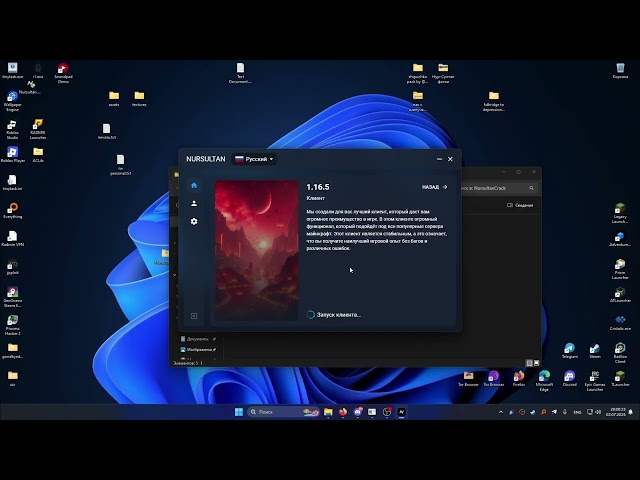Viewport: 640px width, 480px height.
Task: Open Badlion Client desktop shortcut
Action: pos(620,353)
